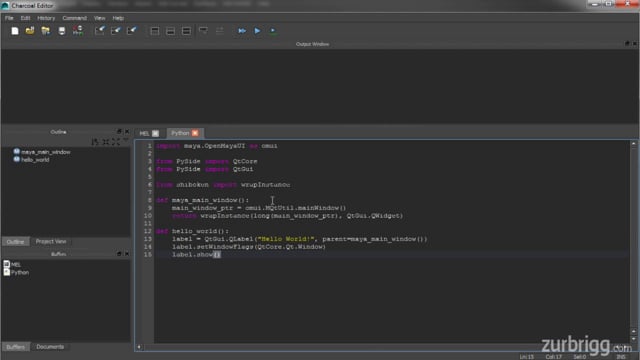
Task: Switch to the Documents tab
Action: point(50,347)
